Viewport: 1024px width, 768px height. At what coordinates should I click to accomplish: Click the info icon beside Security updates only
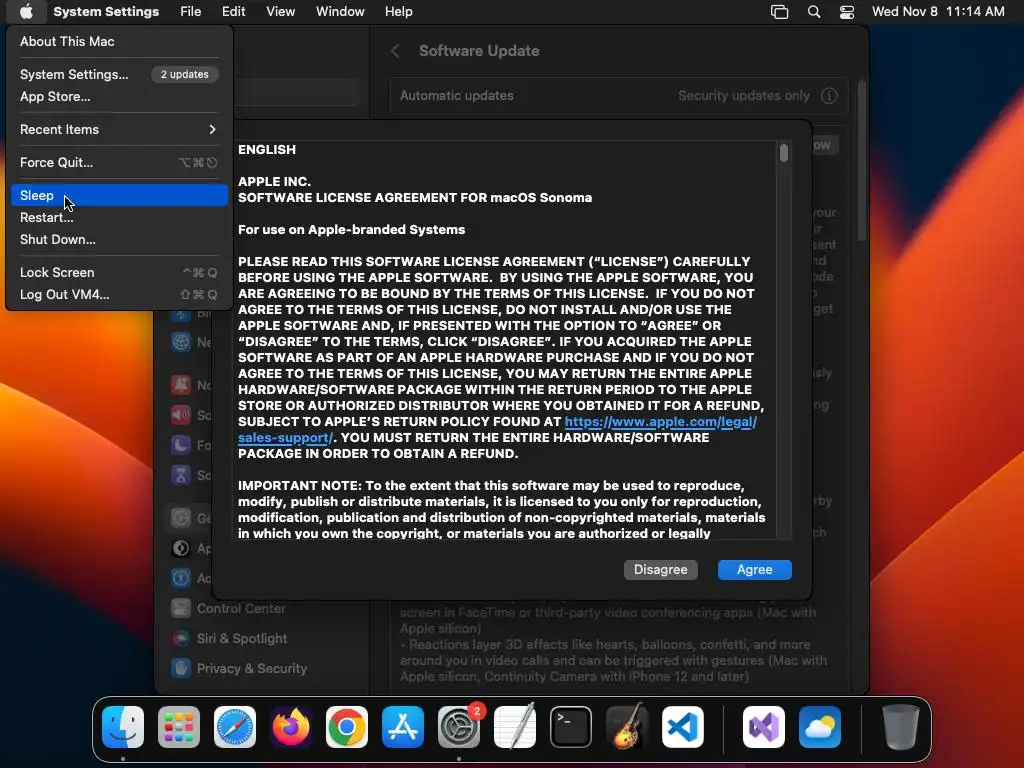click(x=829, y=96)
